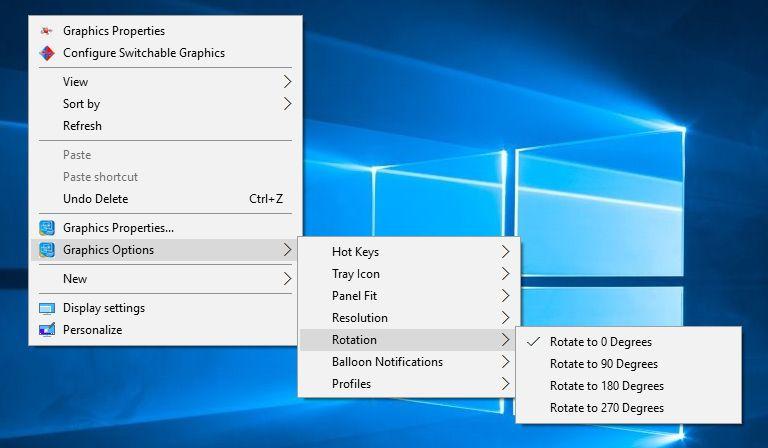The image size is (768, 448).
Task: Click the arrow next to Graphics Options
Action: pyautogui.click(x=288, y=250)
